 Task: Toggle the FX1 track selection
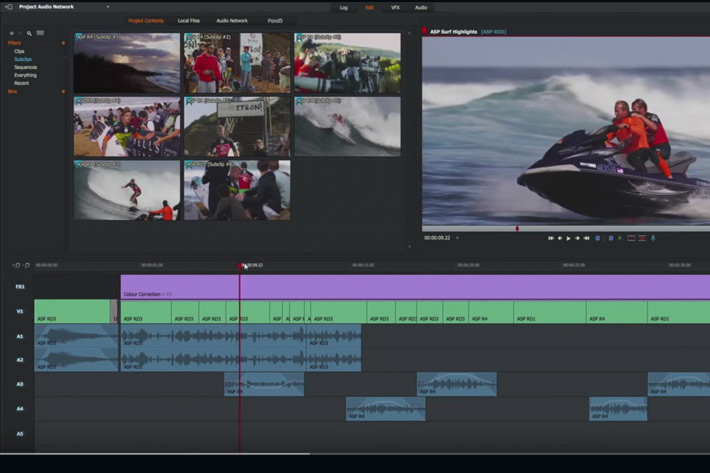tap(19, 287)
